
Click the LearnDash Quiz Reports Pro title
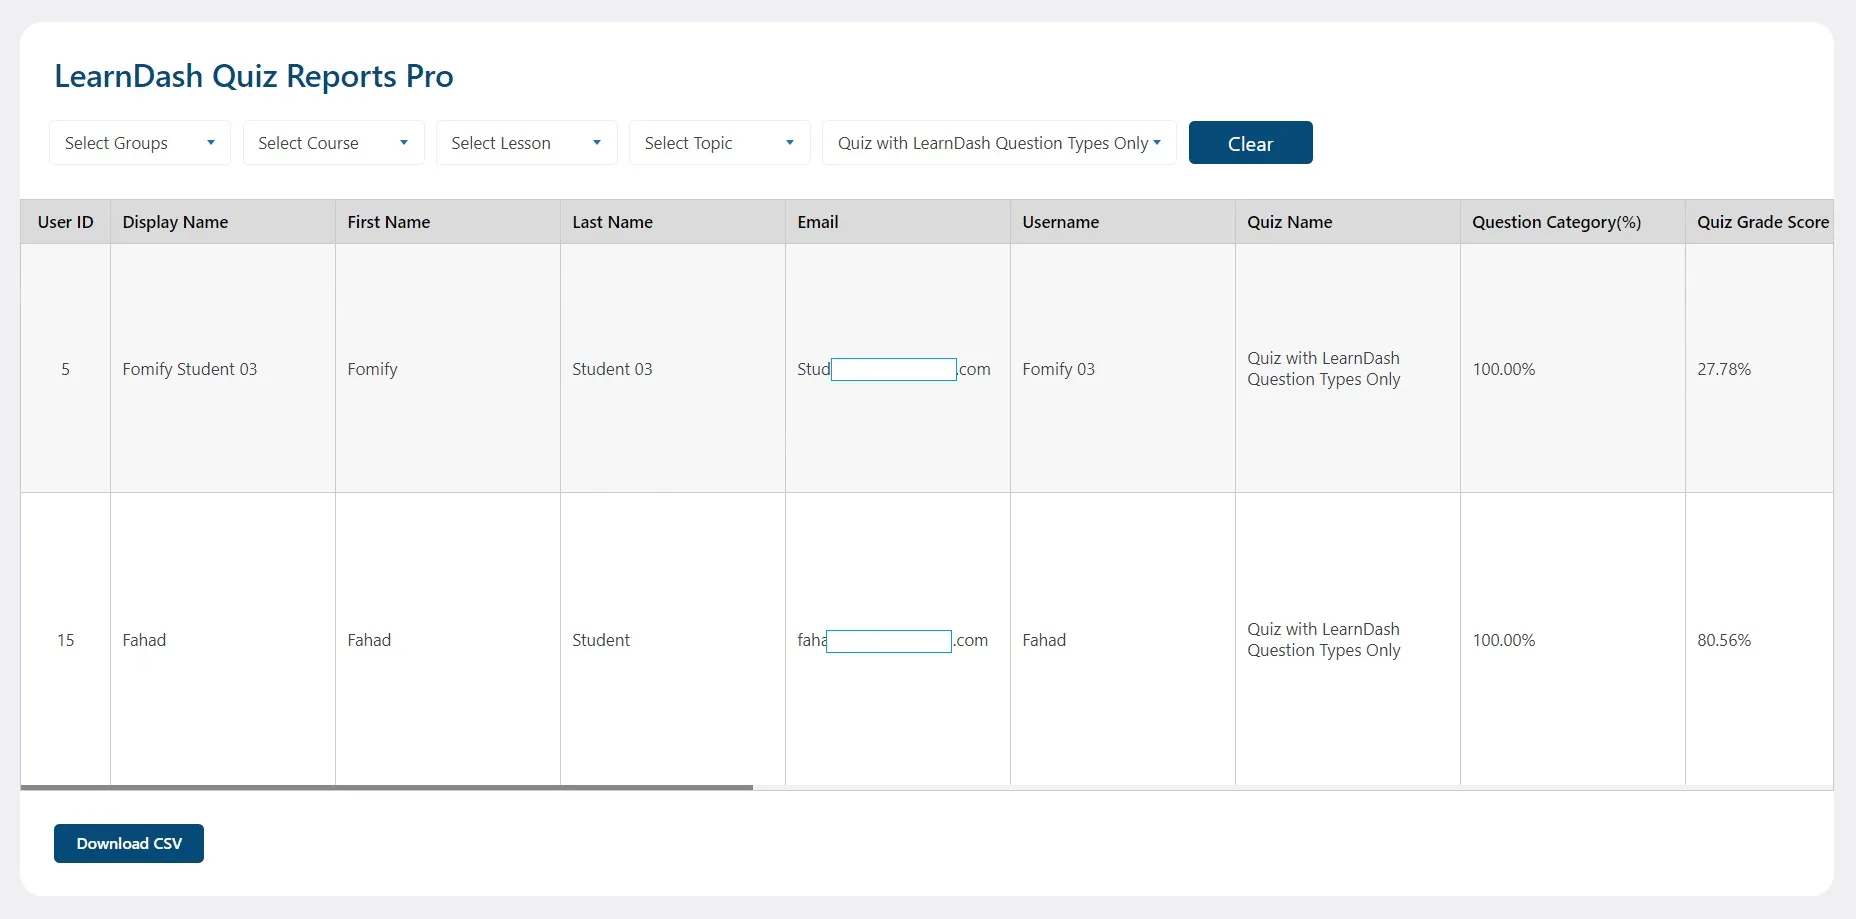point(254,75)
